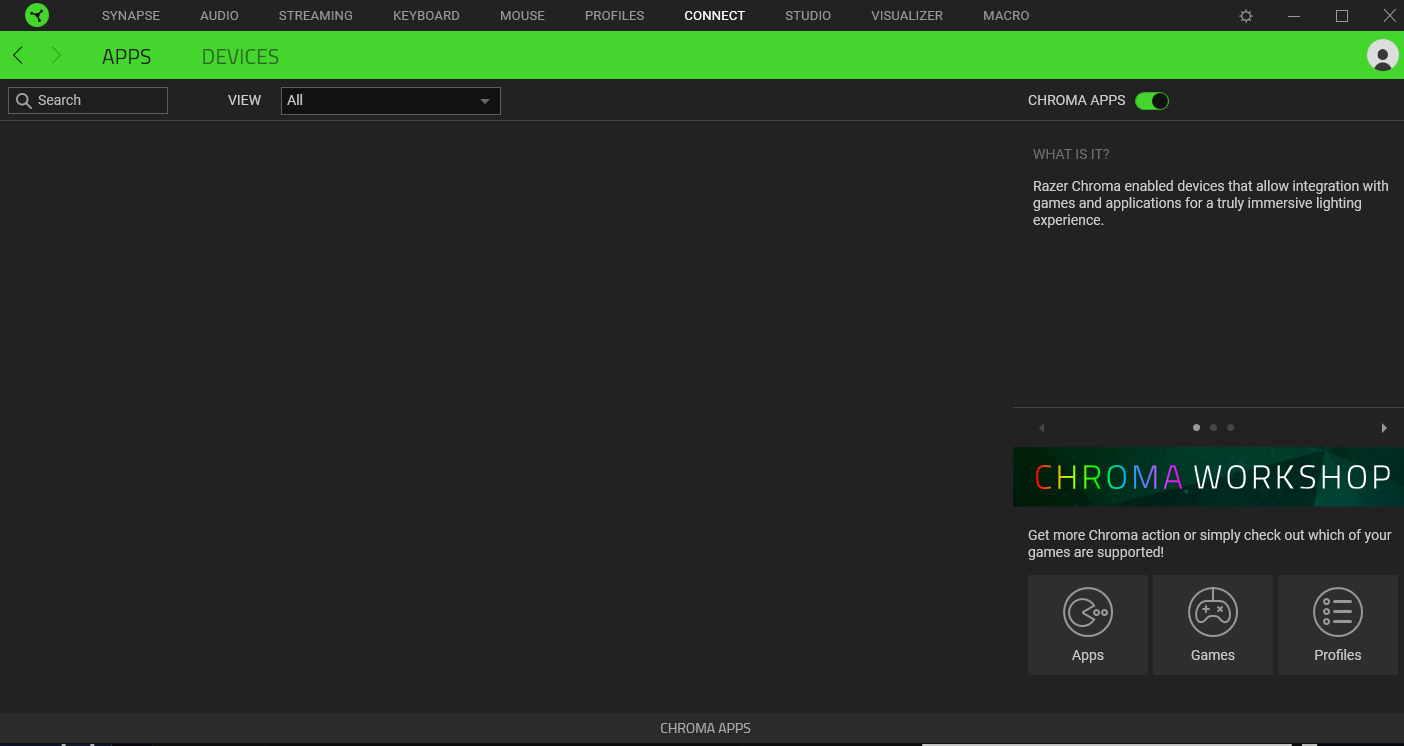Image resolution: width=1404 pixels, height=746 pixels.
Task: Click the Chroma Workshop banner
Action: tap(1208, 477)
